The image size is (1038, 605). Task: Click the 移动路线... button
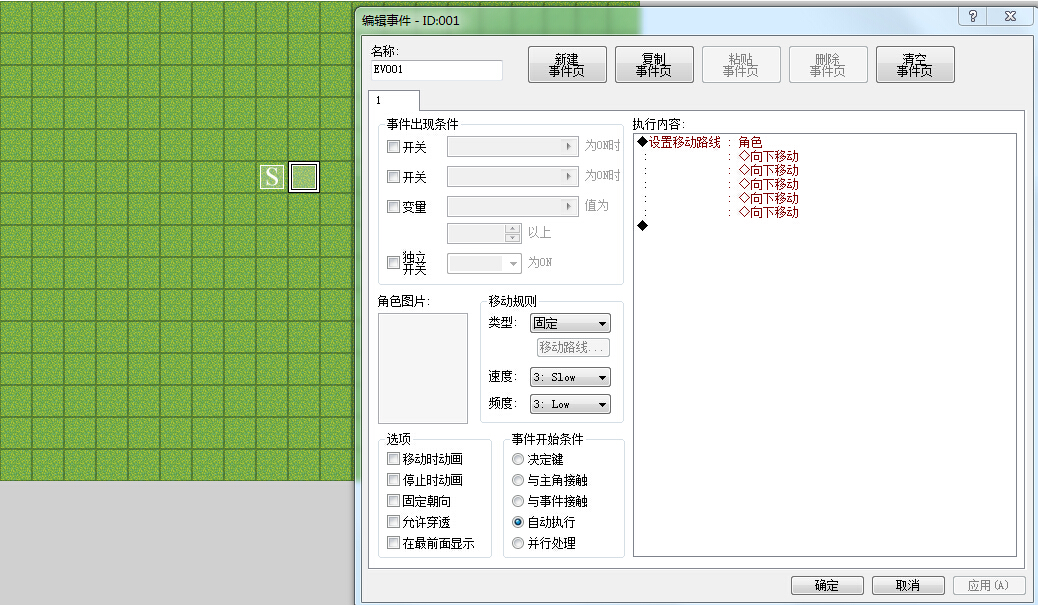(x=573, y=348)
